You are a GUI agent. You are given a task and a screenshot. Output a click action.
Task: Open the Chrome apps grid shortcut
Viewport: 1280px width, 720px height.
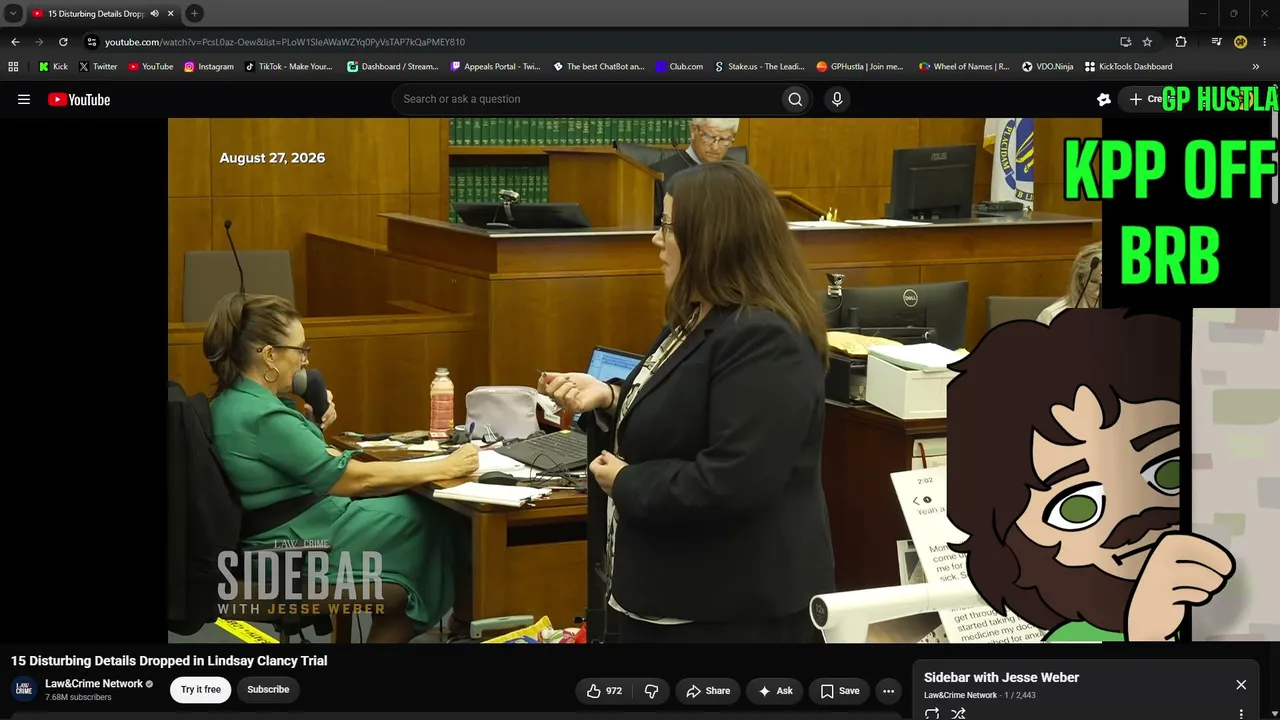pyautogui.click(x=13, y=67)
